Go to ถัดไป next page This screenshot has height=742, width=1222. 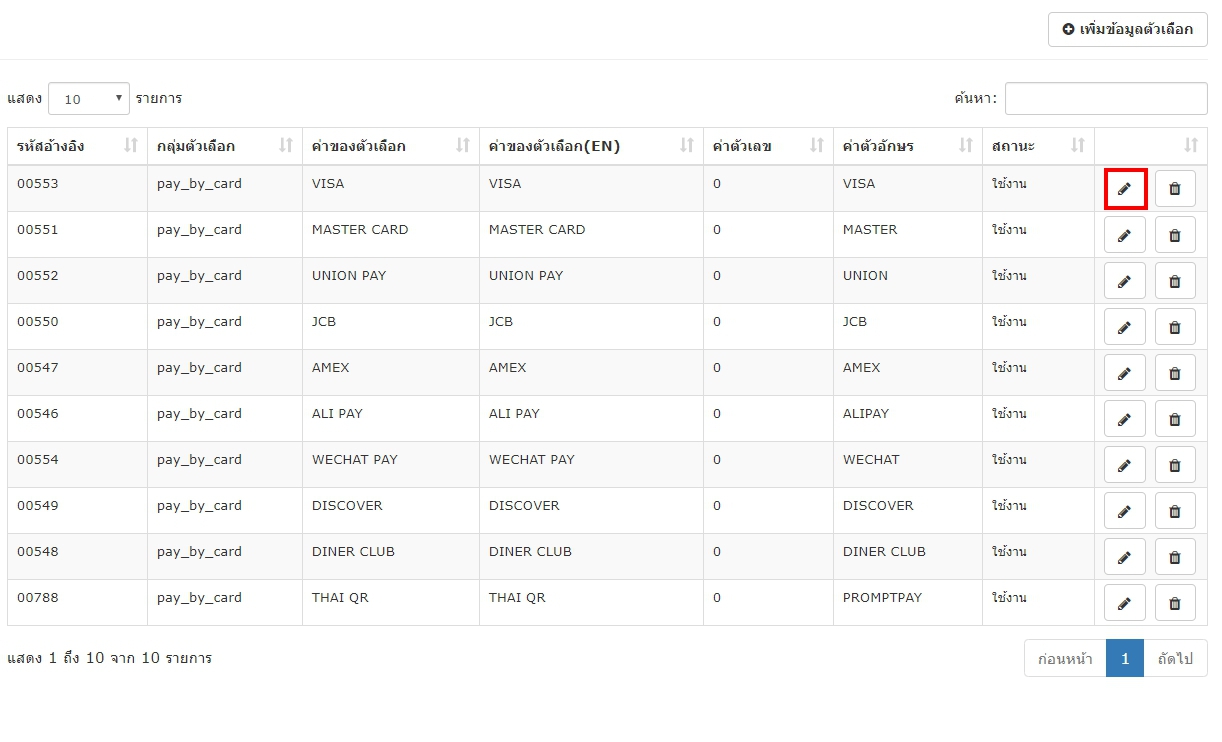tap(1176, 658)
